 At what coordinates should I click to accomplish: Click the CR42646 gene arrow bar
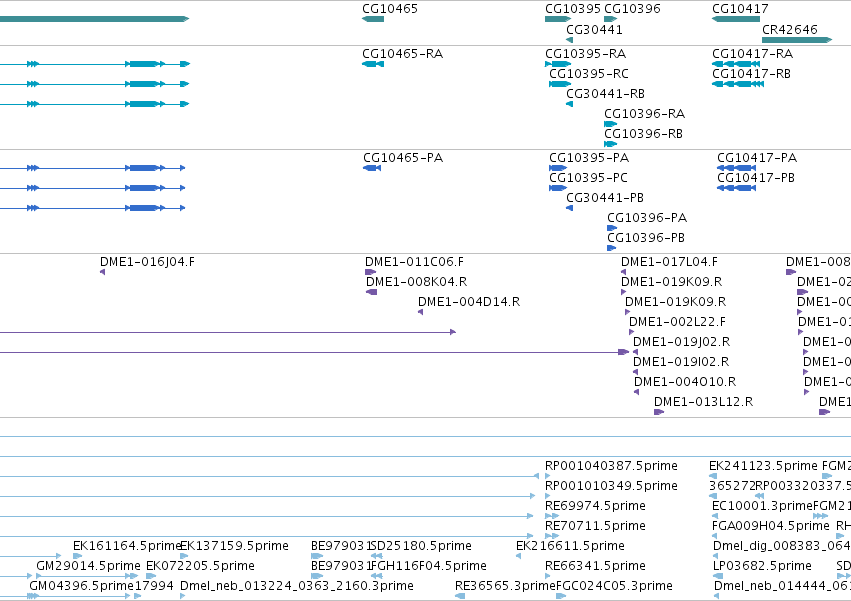point(797,40)
